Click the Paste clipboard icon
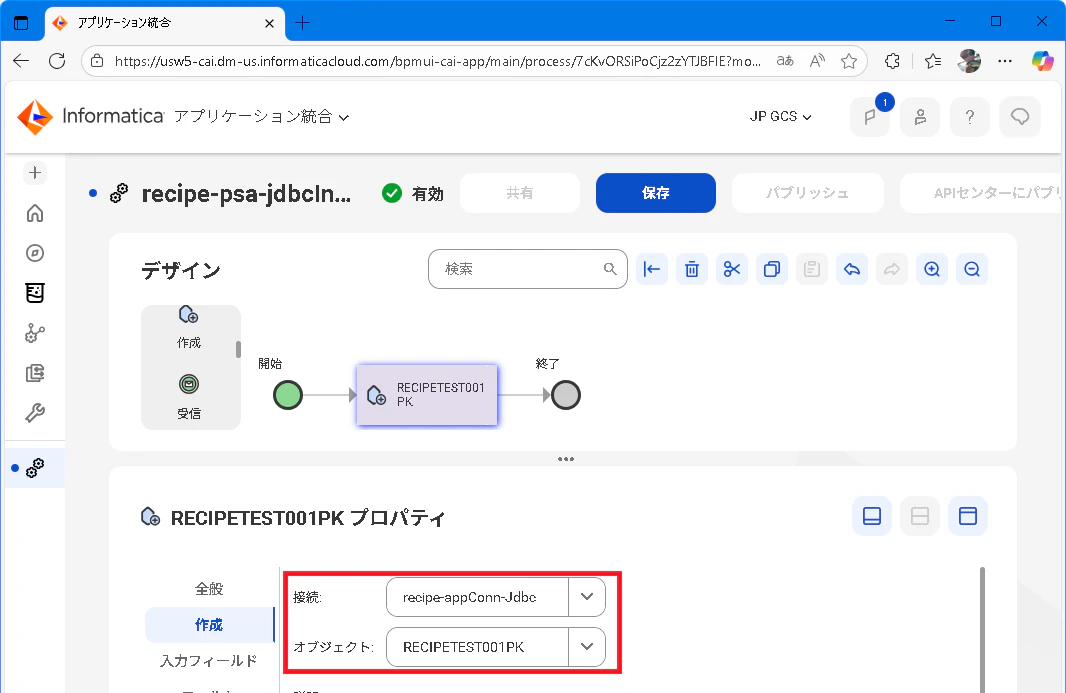1066x693 pixels. click(x=812, y=269)
